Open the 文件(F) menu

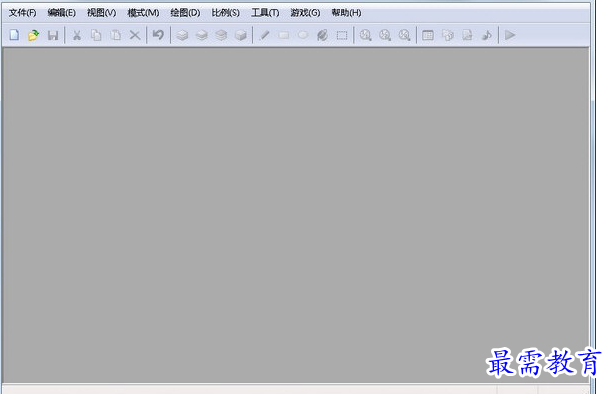23,13
